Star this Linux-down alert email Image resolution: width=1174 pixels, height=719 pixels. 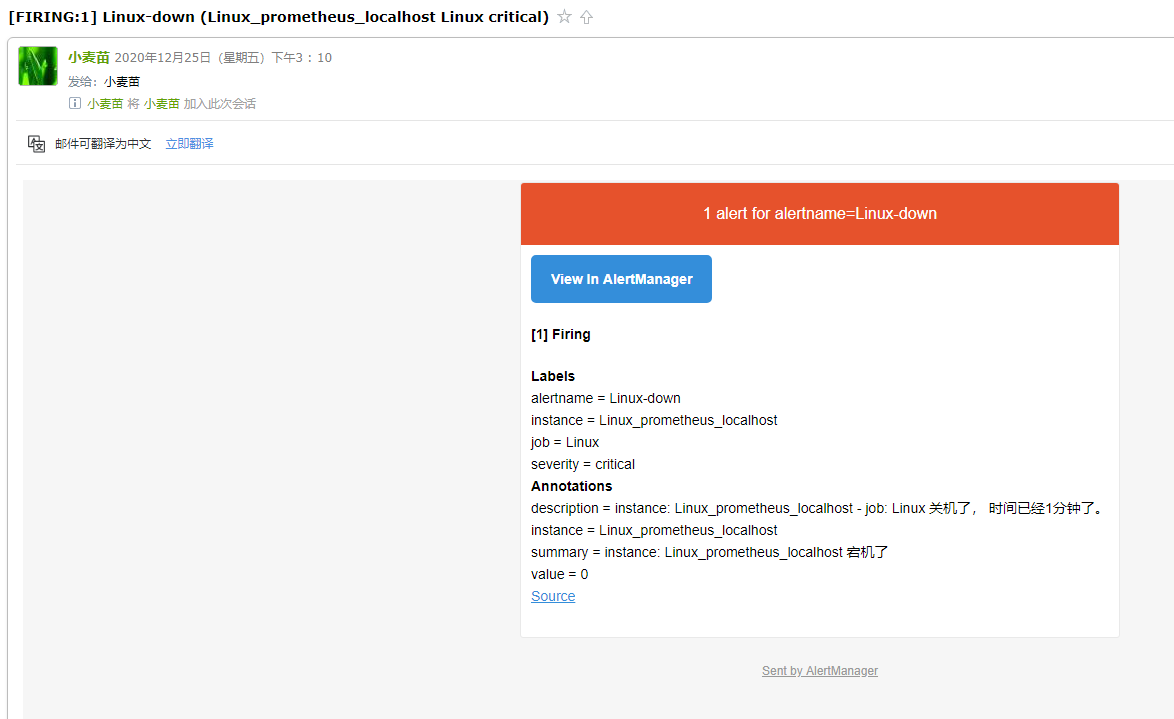(565, 17)
